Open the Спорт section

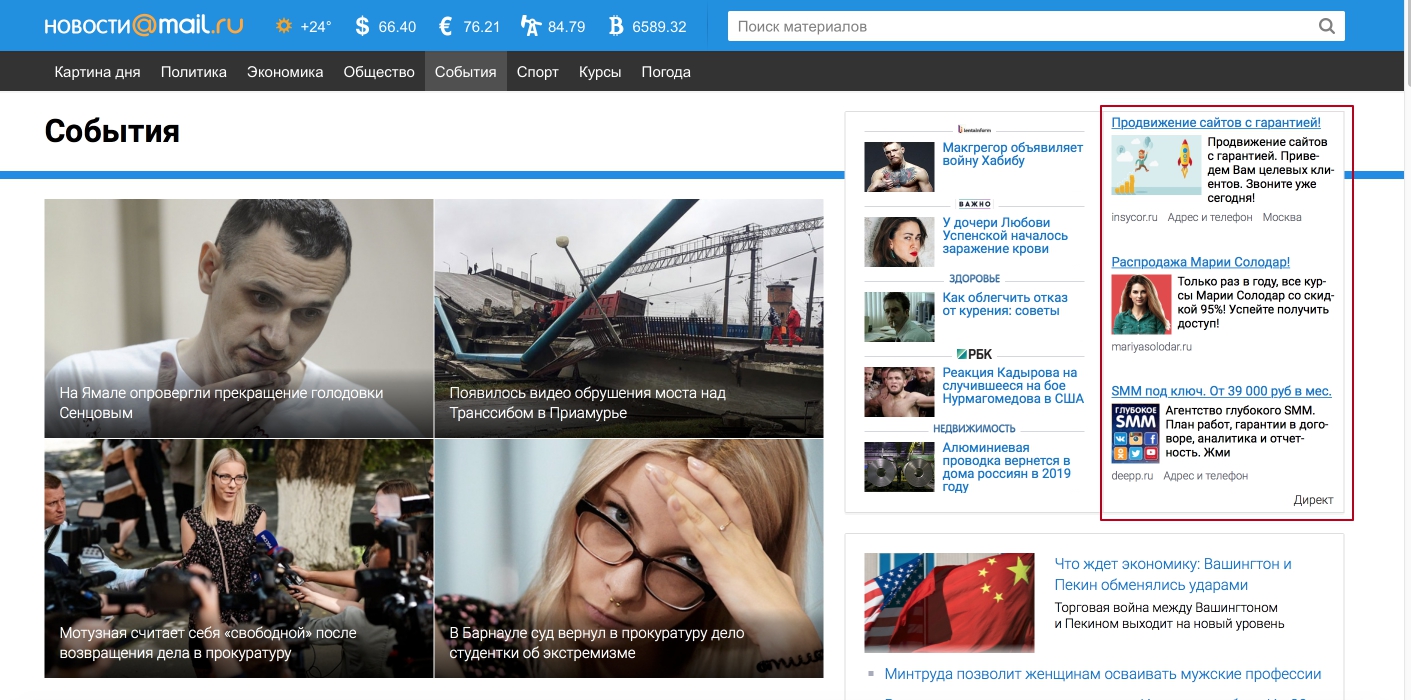point(538,72)
